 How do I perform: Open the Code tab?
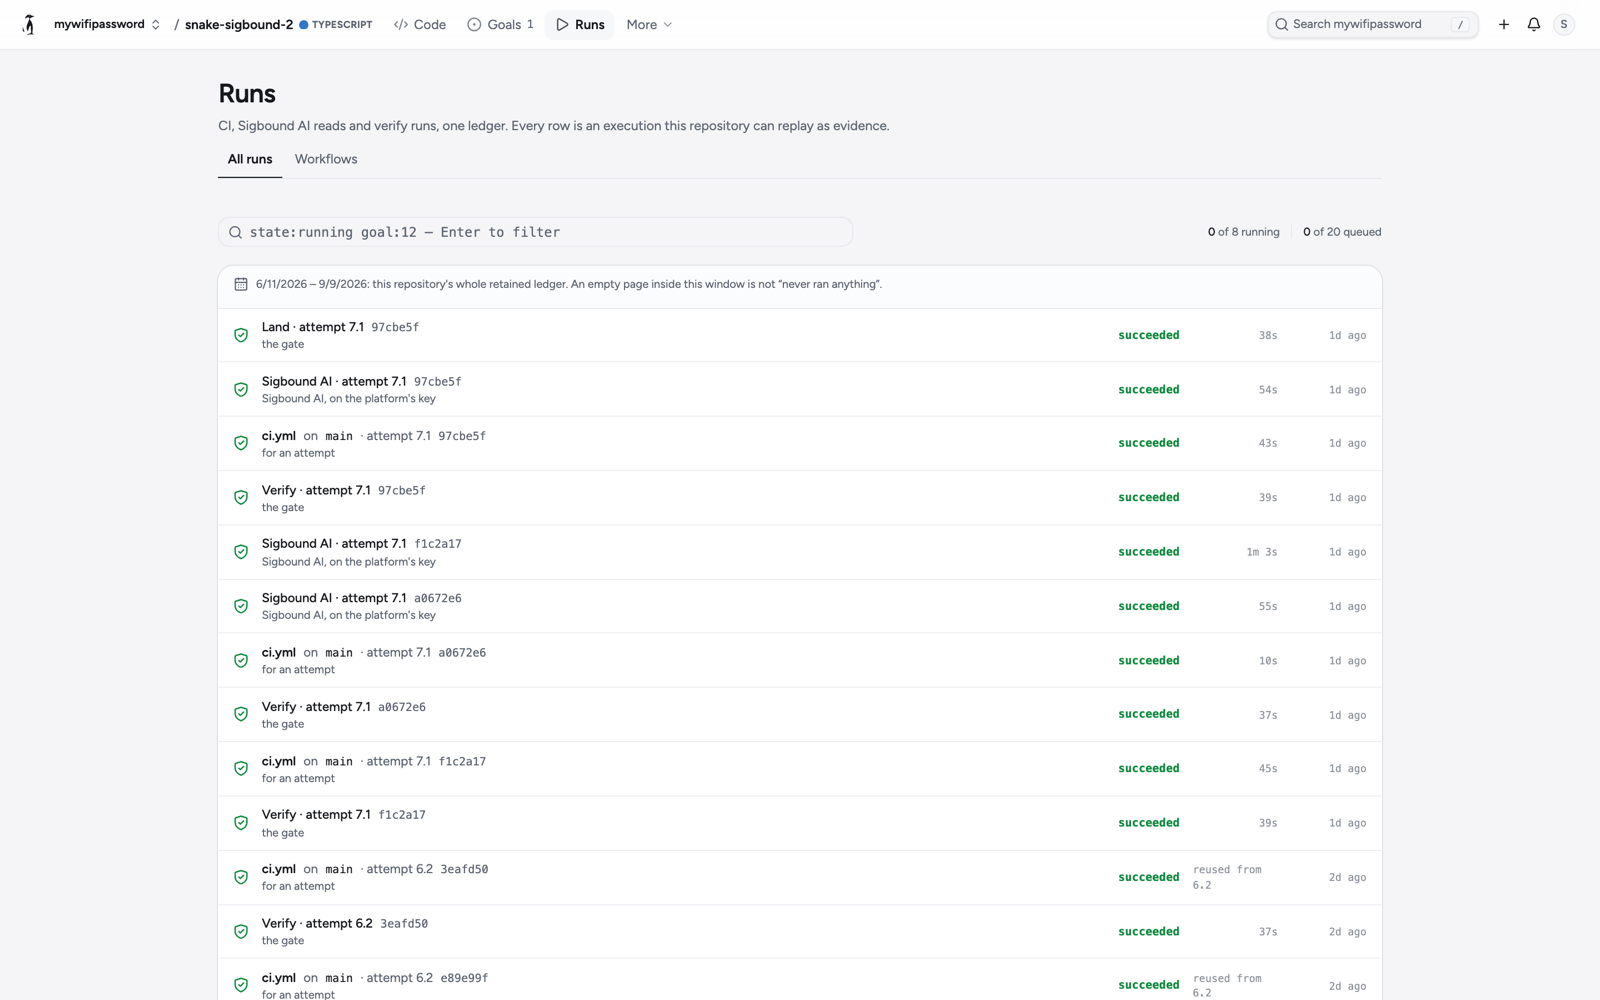tap(420, 24)
